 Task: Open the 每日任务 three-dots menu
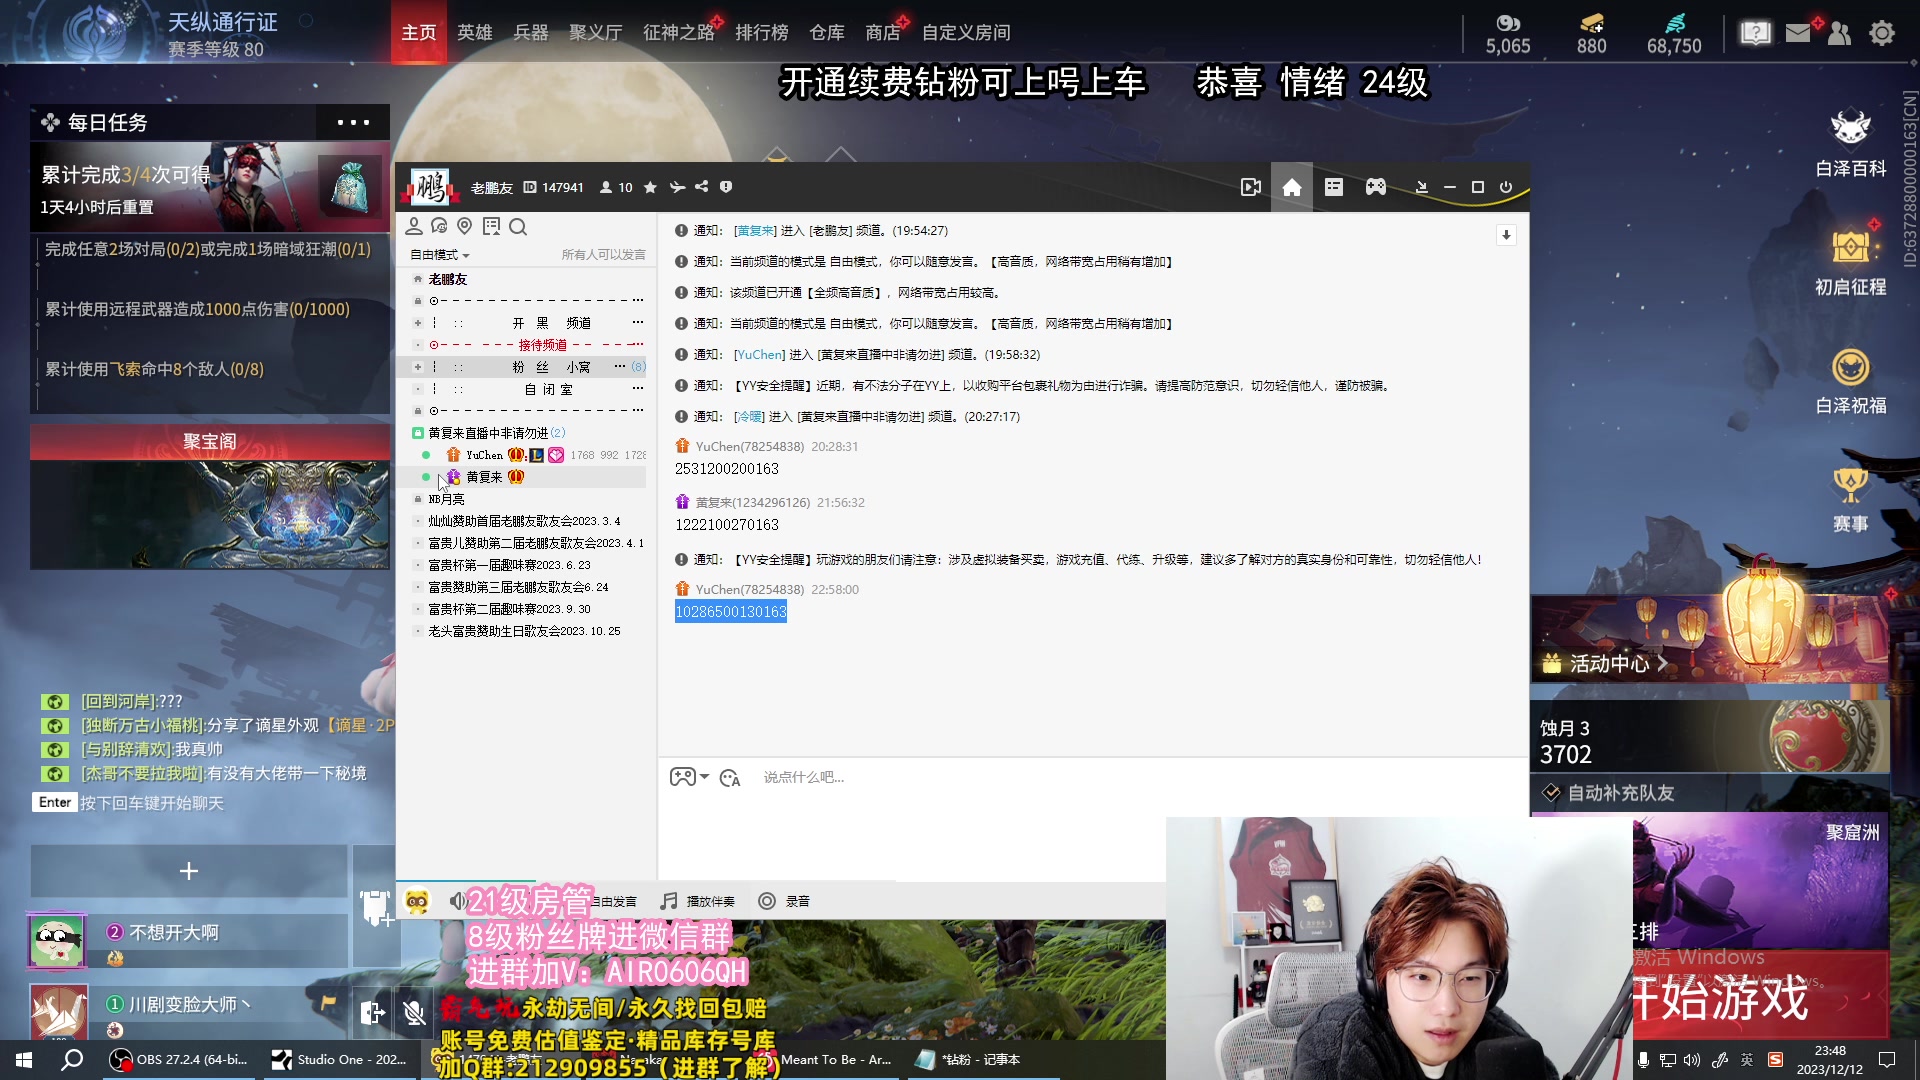coord(353,123)
